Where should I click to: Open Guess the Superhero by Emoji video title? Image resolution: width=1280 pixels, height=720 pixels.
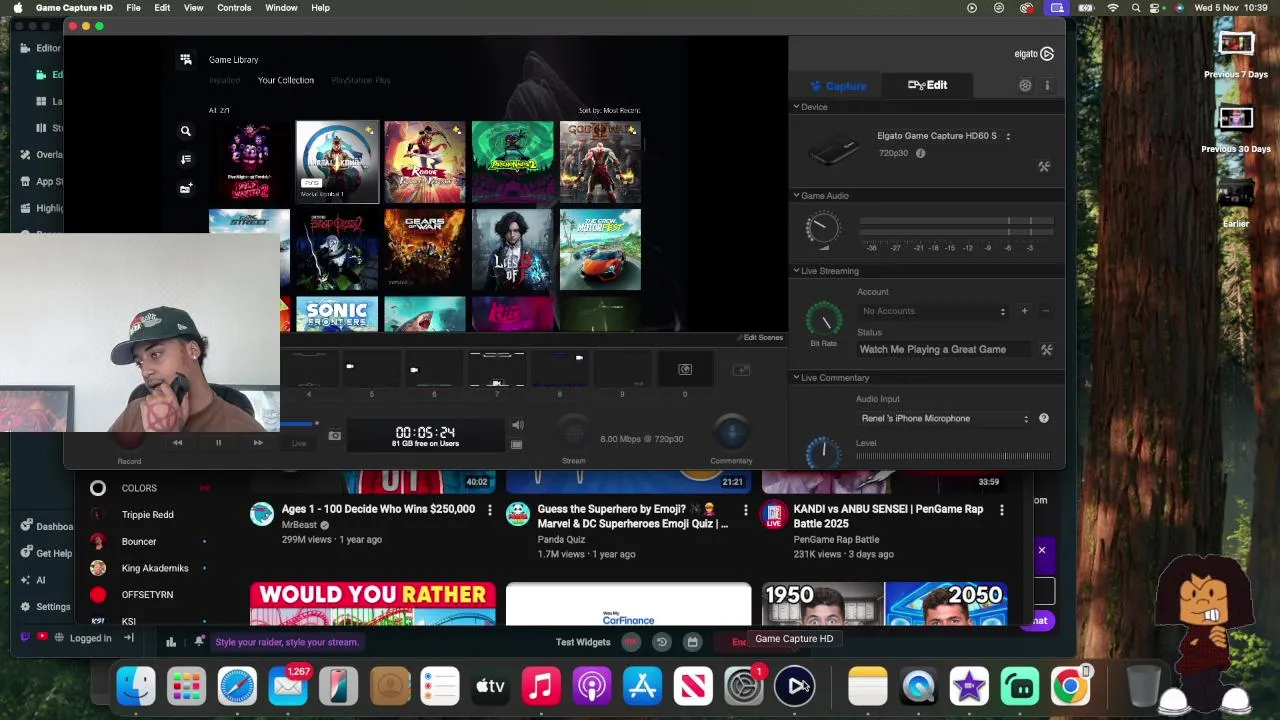tap(632, 516)
